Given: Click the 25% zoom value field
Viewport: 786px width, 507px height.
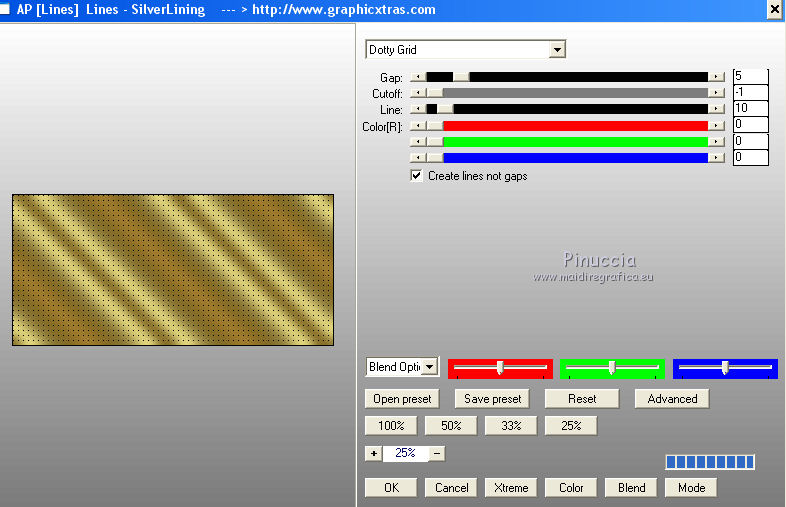Looking at the screenshot, I should (x=406, y=453).
